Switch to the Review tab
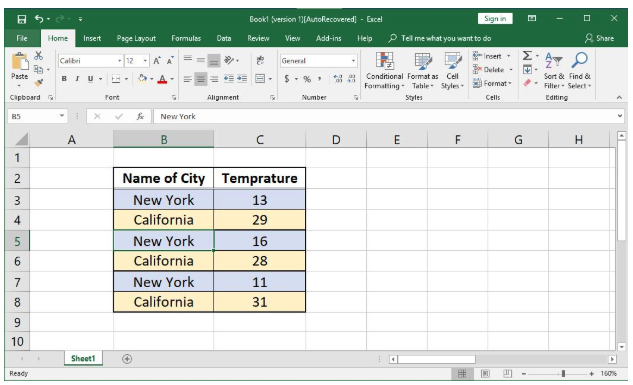Screen dimensions: 633x385 [258, 38]
